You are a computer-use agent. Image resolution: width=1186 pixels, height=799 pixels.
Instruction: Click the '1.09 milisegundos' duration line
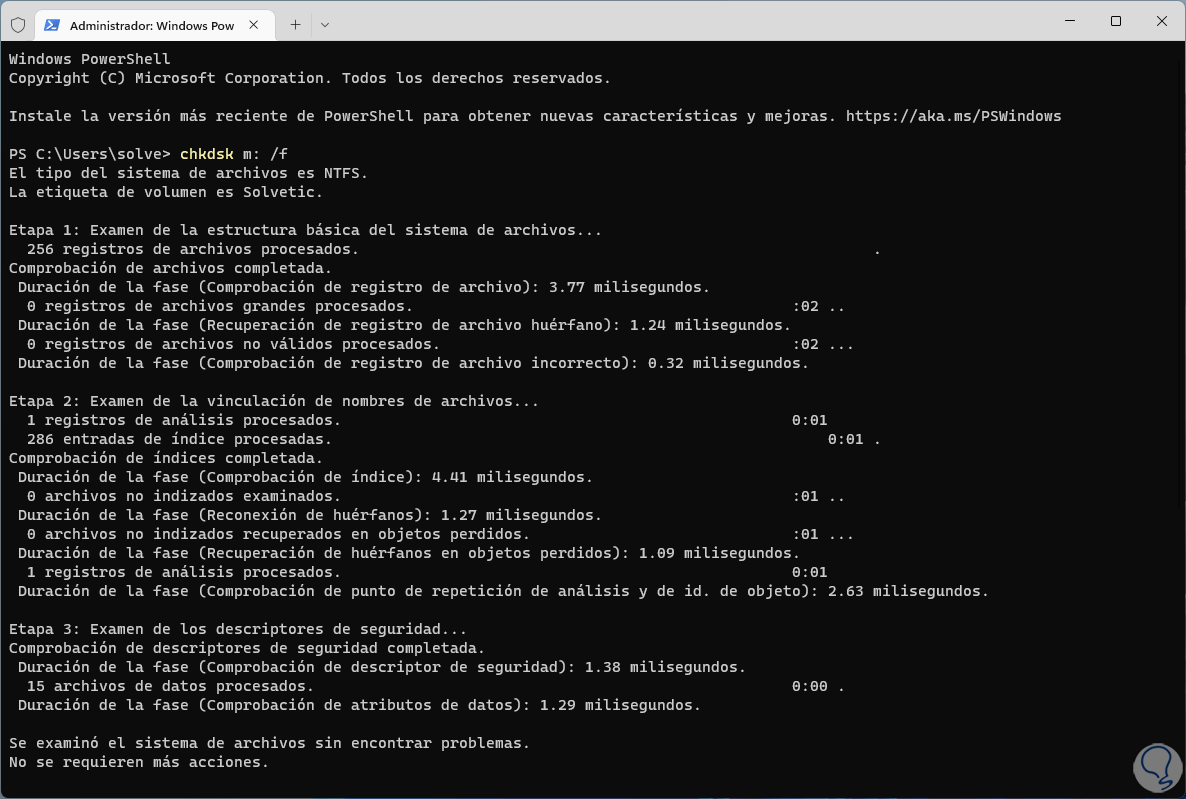[x=409, y=553]
